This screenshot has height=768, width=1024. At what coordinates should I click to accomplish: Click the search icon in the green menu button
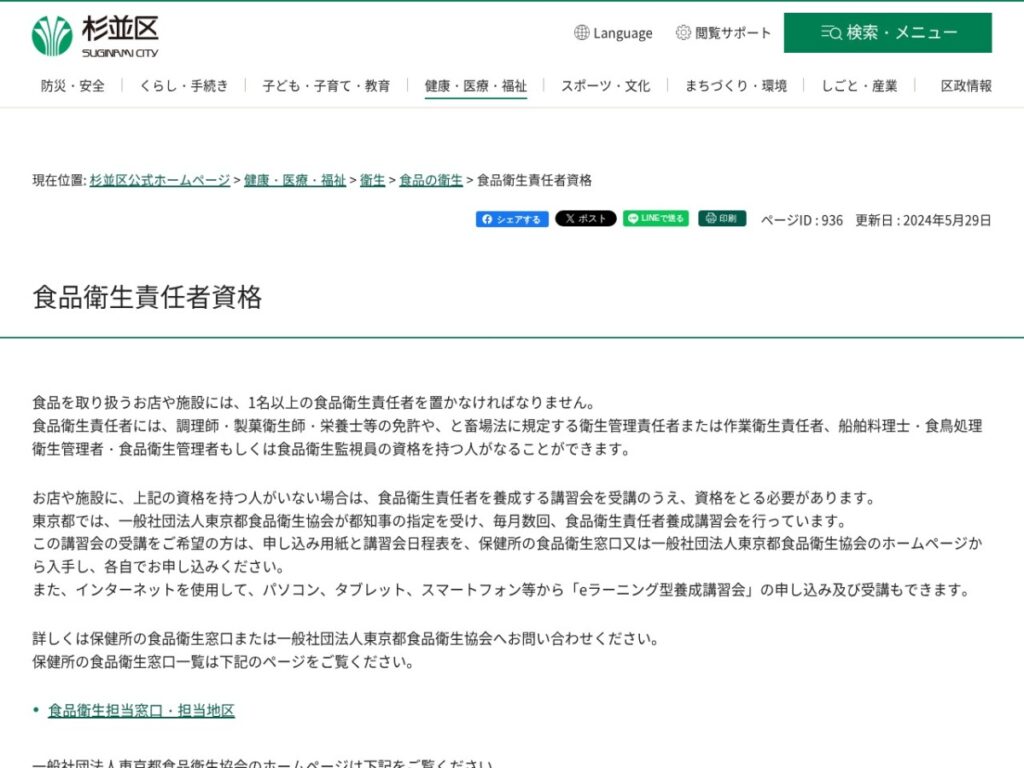point(831,33)
